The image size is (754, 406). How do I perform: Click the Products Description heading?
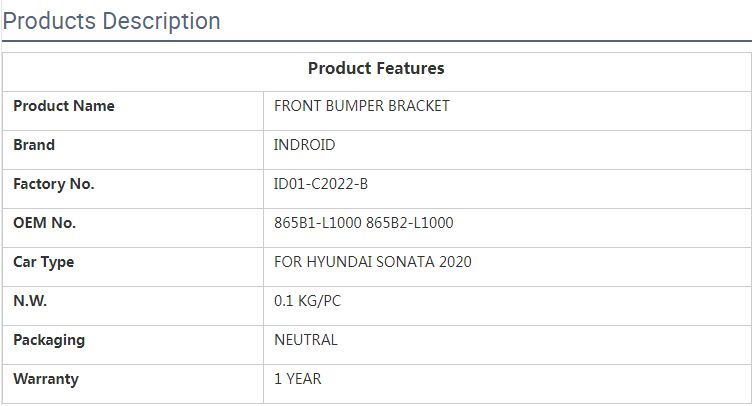click(x=112, y=21)
